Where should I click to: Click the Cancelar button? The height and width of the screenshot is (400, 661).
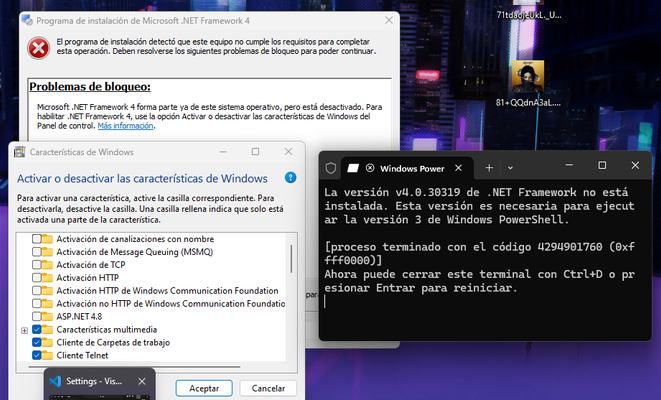[268, 388]
